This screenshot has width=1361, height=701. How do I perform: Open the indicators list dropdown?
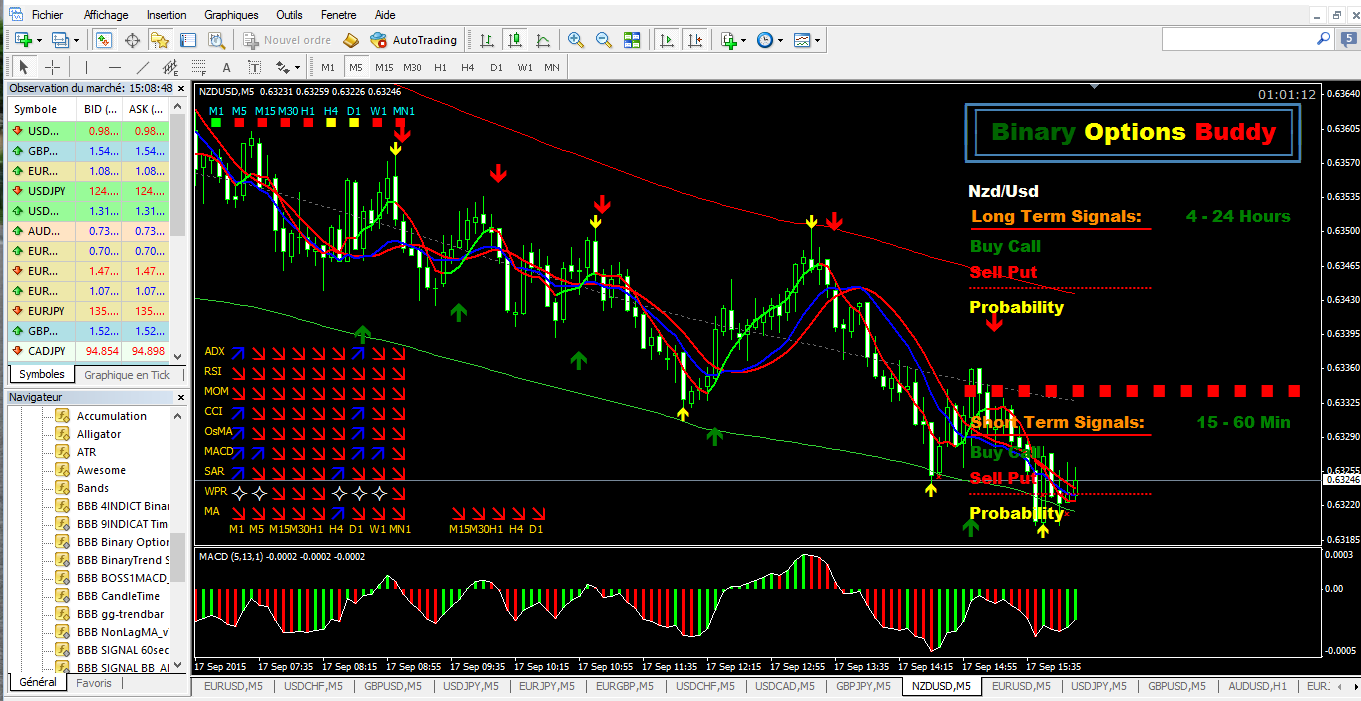coord(740,40)
